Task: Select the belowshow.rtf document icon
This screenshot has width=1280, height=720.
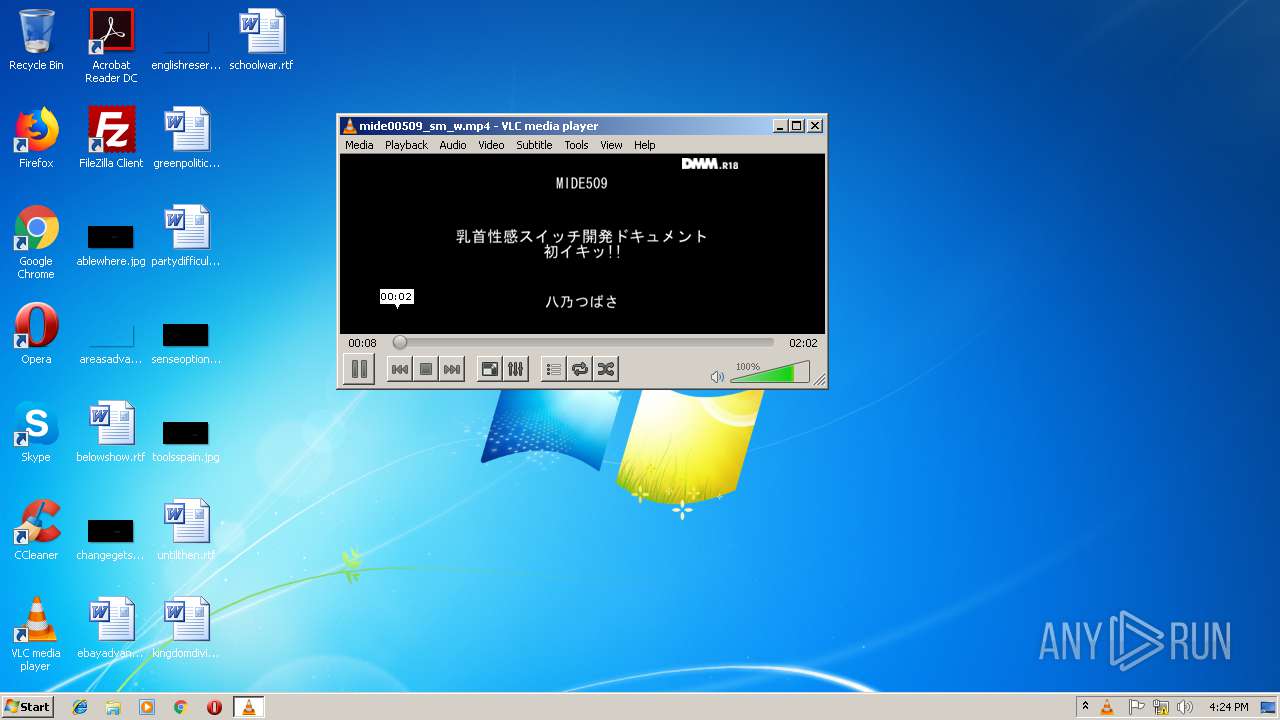Action: point(111,432)
